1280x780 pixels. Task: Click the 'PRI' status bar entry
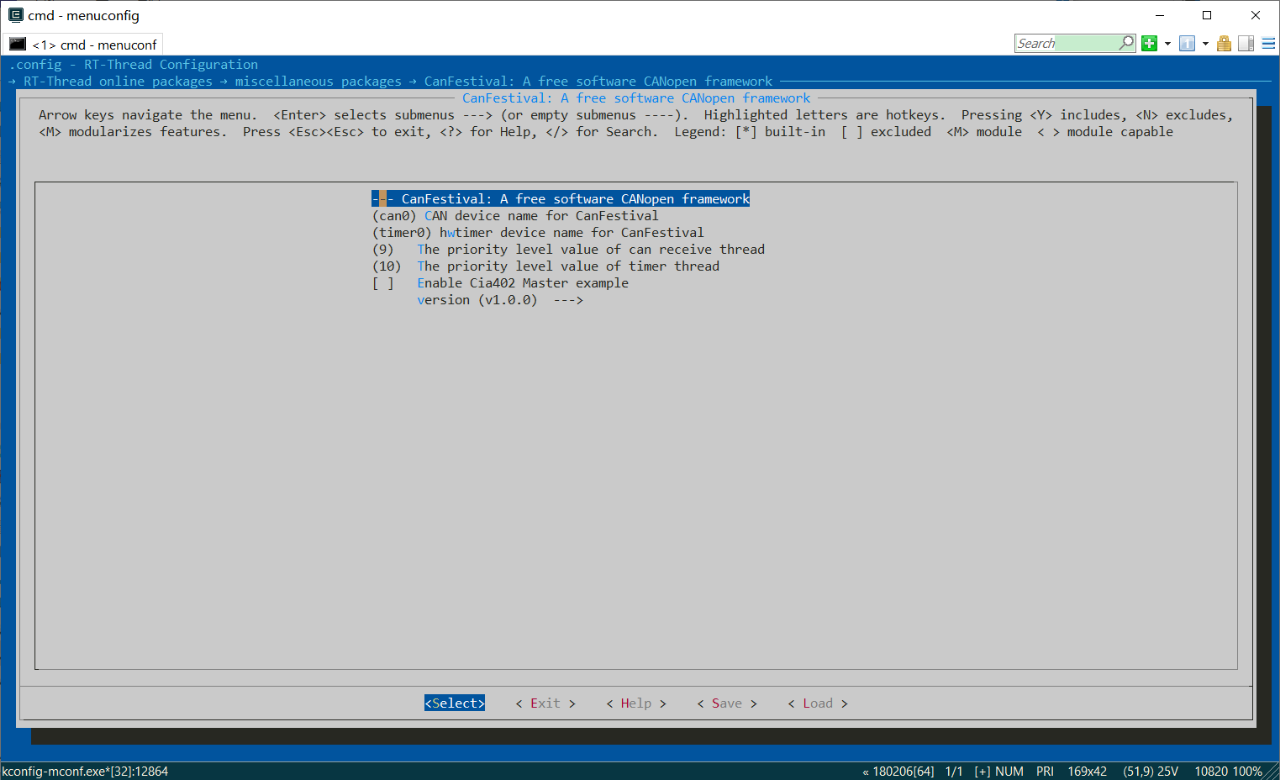click(1045, 771)
